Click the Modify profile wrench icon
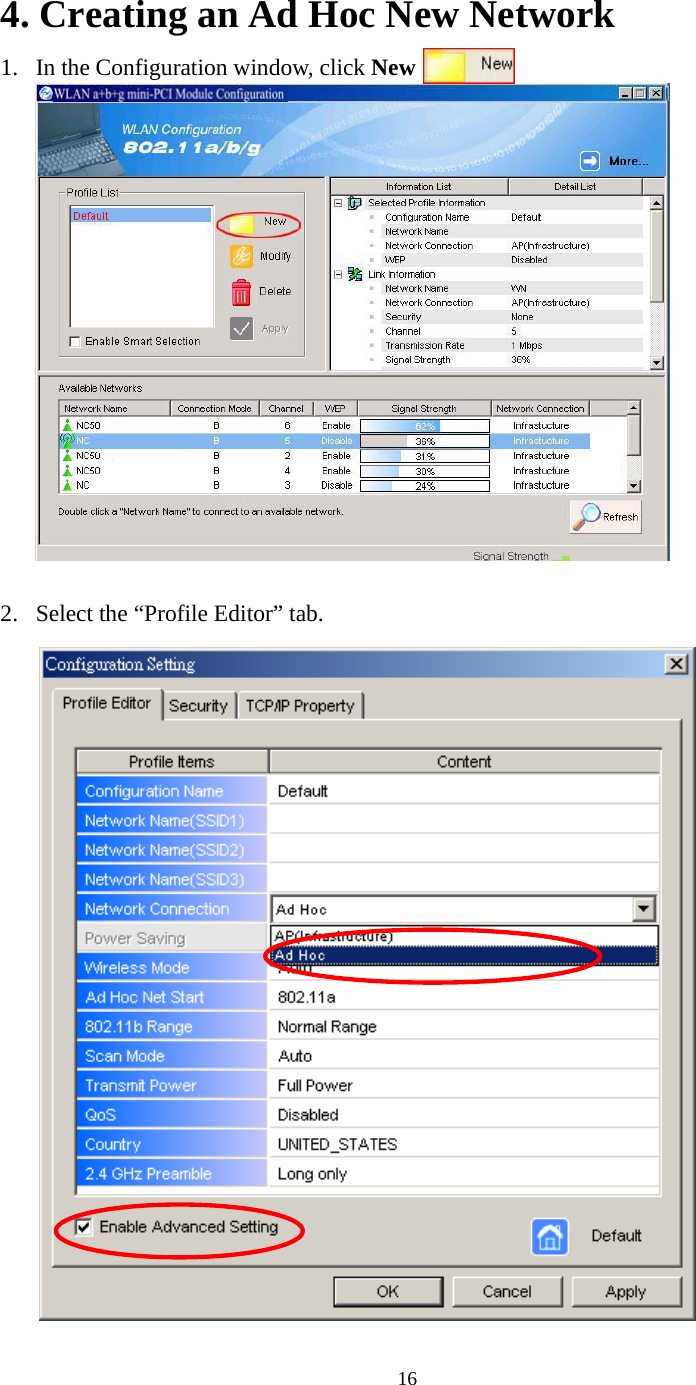The width and height of the screenshot is (696, 1385). coord(241,256)
